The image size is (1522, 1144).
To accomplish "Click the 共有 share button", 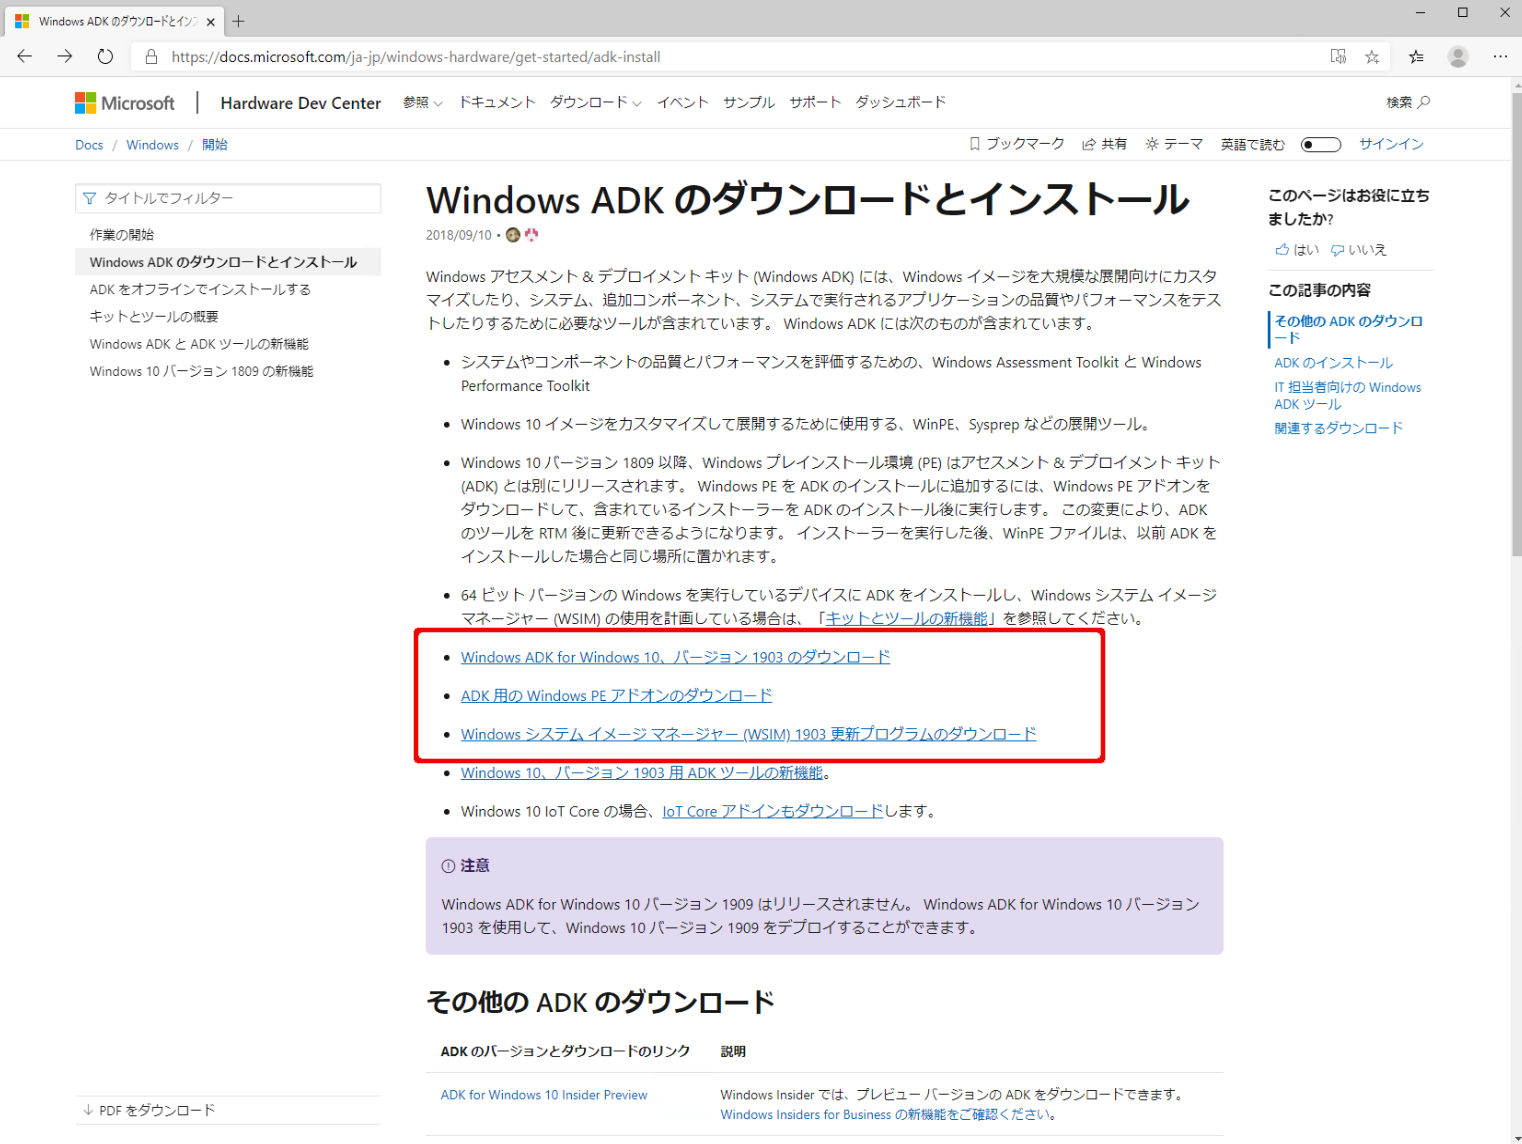I will (1104, 144).
